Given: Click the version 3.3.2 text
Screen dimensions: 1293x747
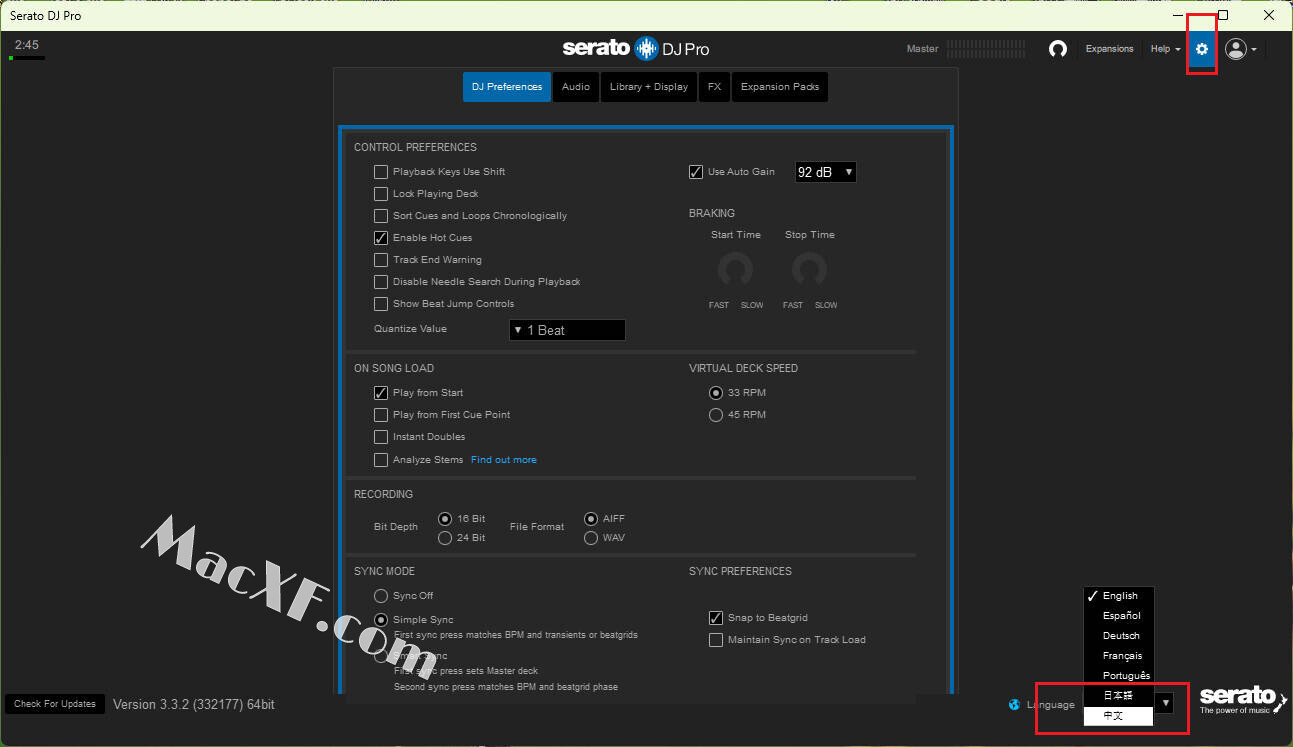Looking at the screenshot, I should 194,705.
